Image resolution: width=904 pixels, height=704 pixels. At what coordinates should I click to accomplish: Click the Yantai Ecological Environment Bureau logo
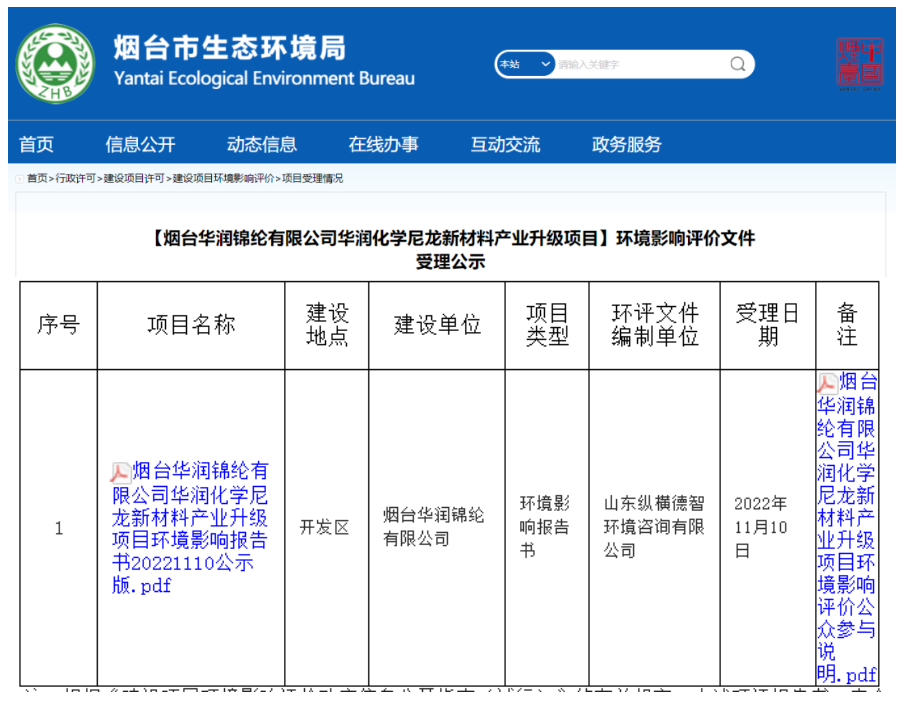55,63
